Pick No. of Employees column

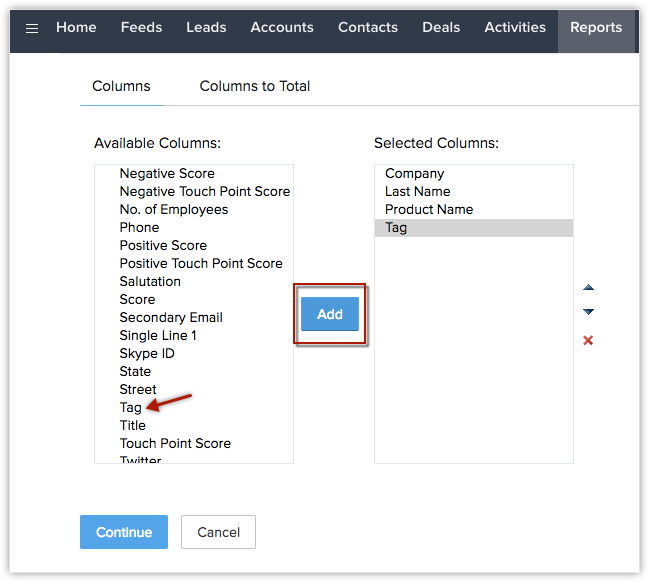[174, 209]
